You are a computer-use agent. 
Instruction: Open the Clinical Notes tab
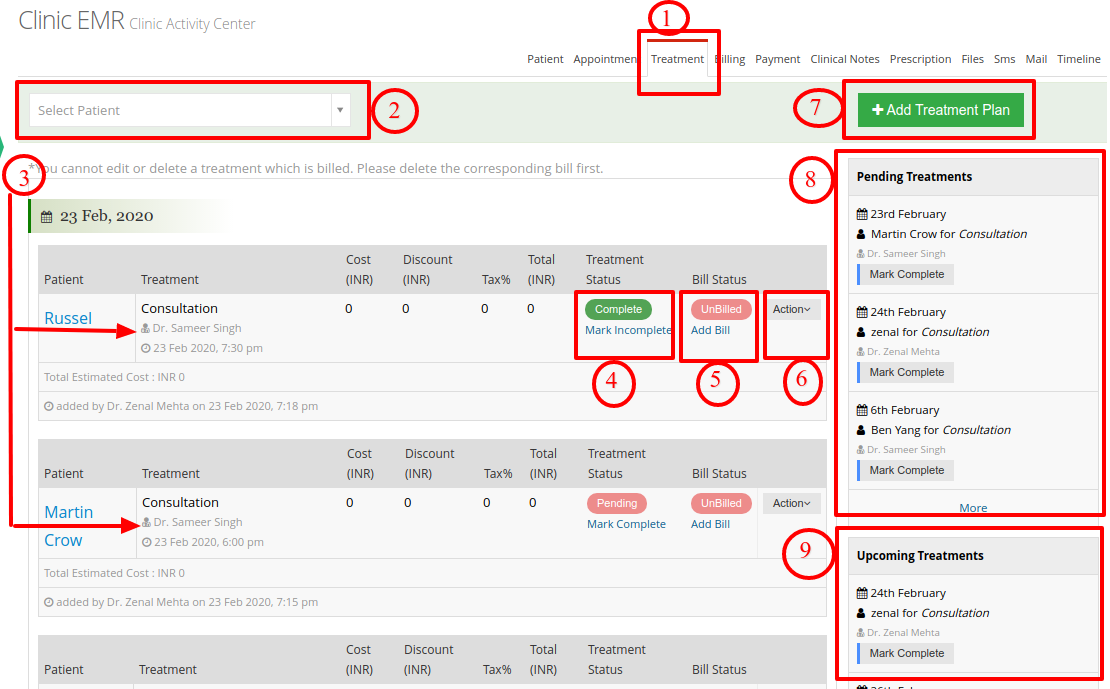(x=845, y=59)
